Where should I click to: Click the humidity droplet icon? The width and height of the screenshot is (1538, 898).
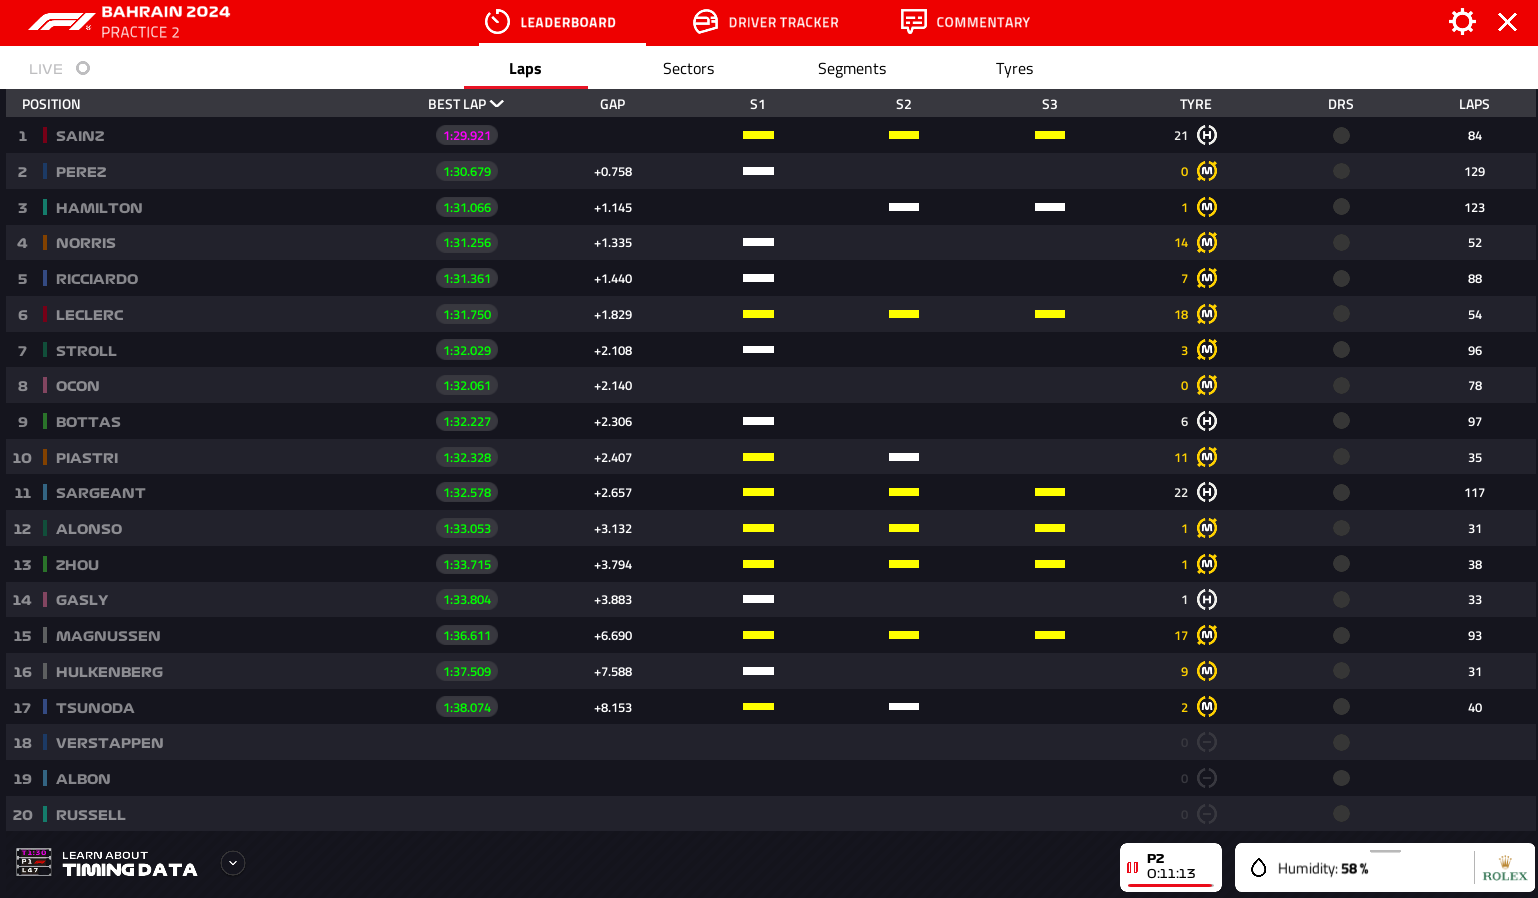pyautogui.click(x=1259, y=868)
